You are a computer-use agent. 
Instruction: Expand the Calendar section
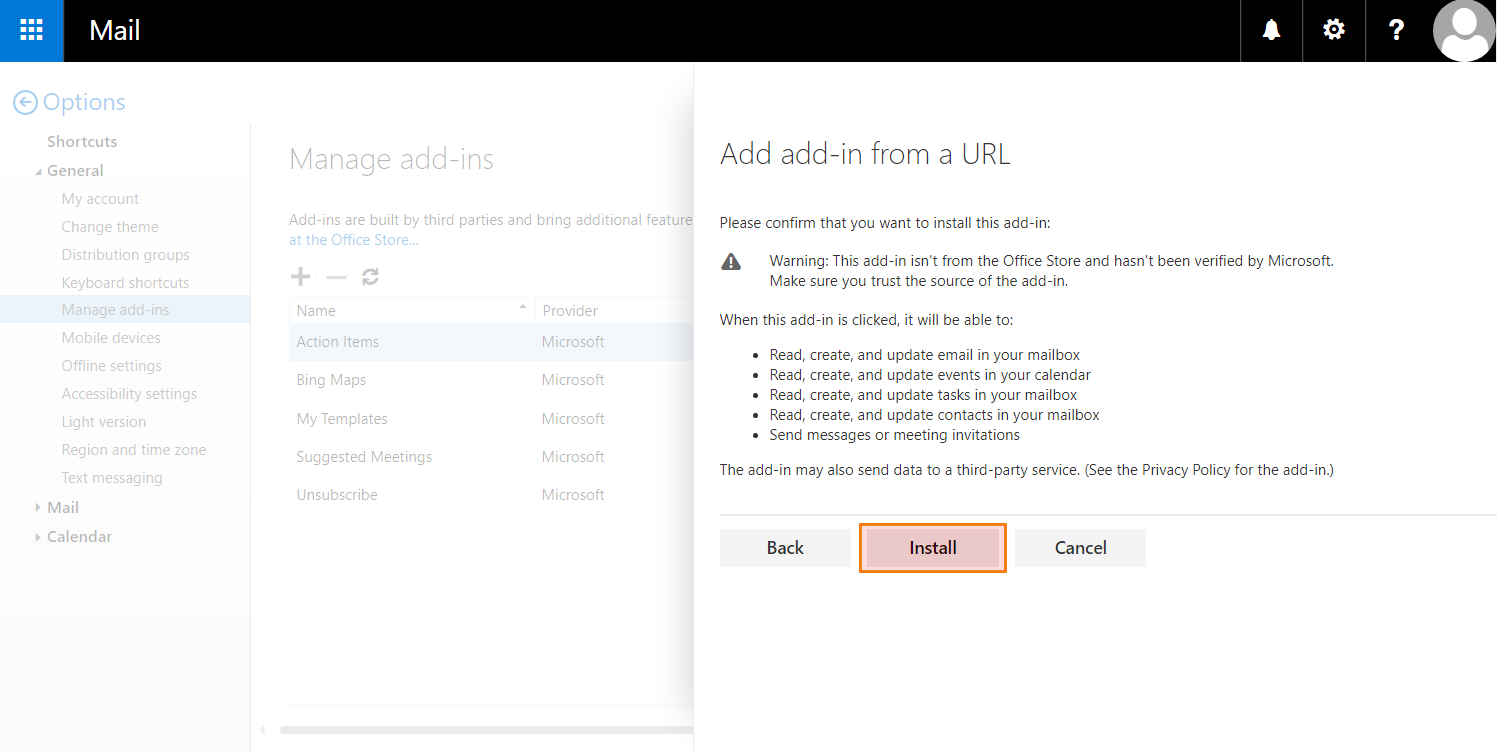click(x=39, y=537)
